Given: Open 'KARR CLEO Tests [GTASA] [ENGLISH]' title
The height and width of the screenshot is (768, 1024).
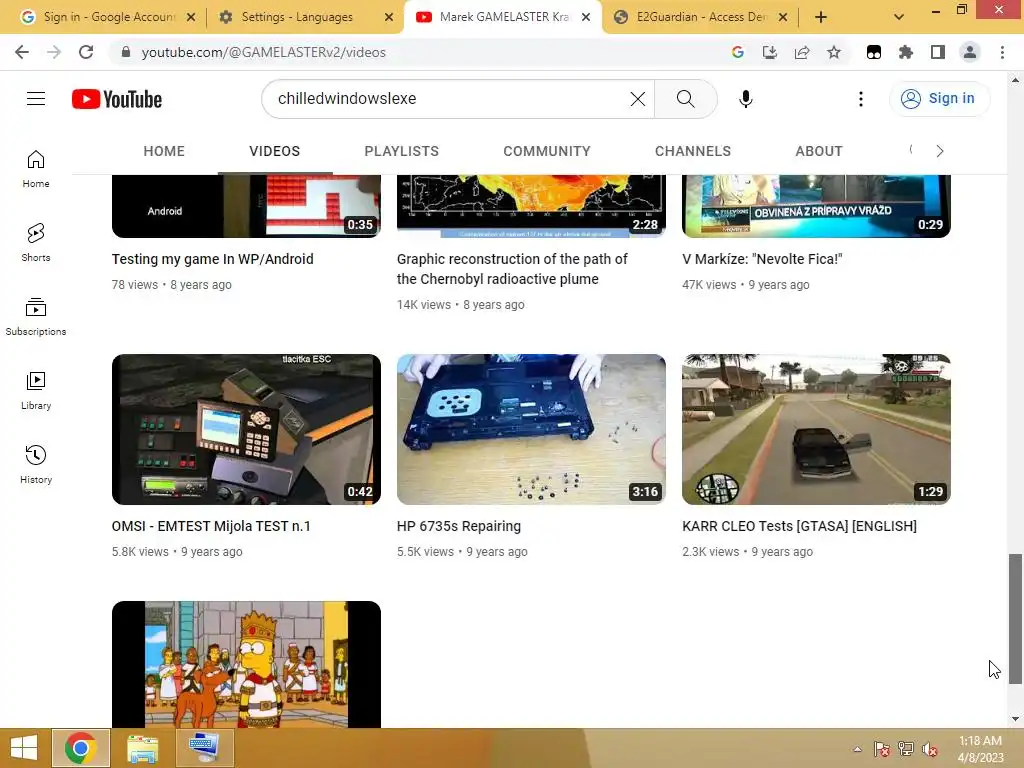Looking at the screenshot, I should coord(799,526).
